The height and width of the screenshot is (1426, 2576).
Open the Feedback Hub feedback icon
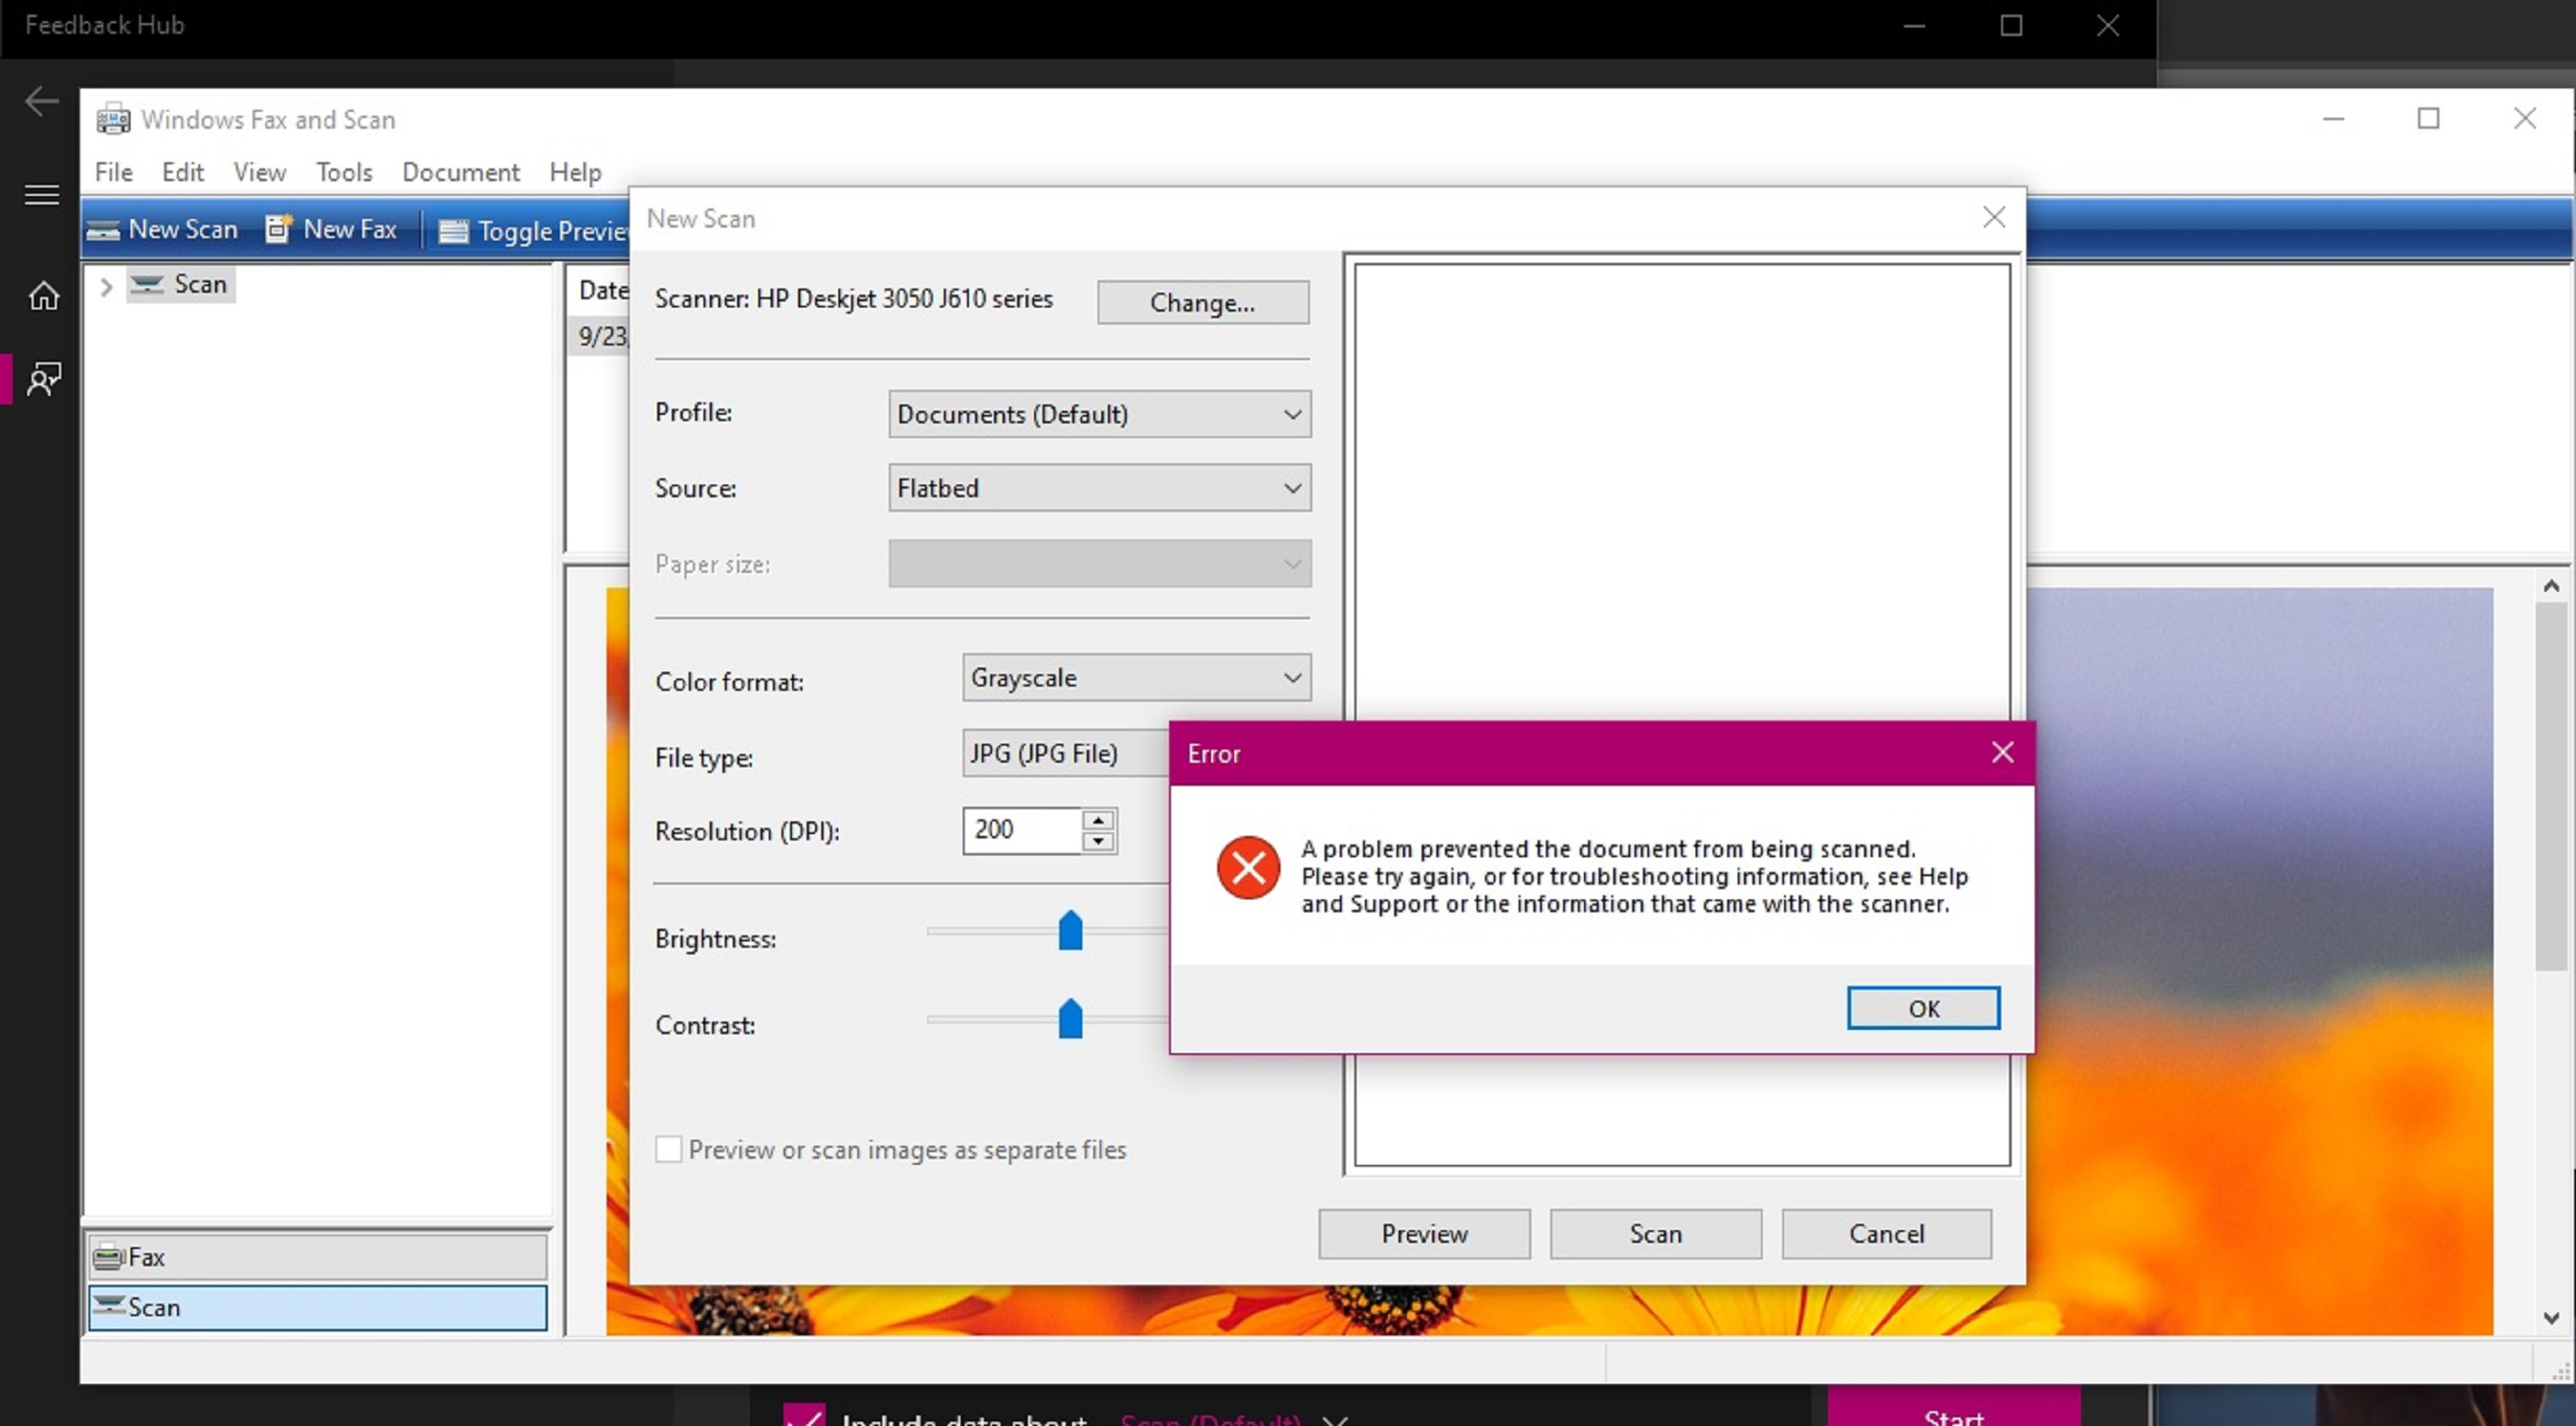(43, 378)
